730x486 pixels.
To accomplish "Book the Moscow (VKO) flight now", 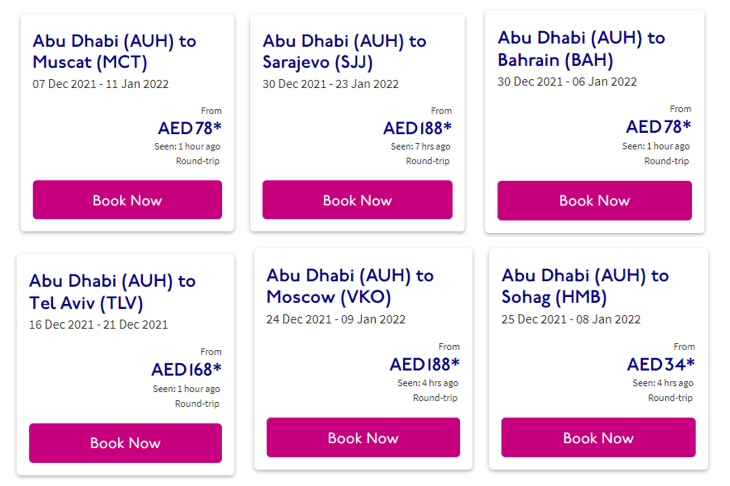I will tap(363, 437).
